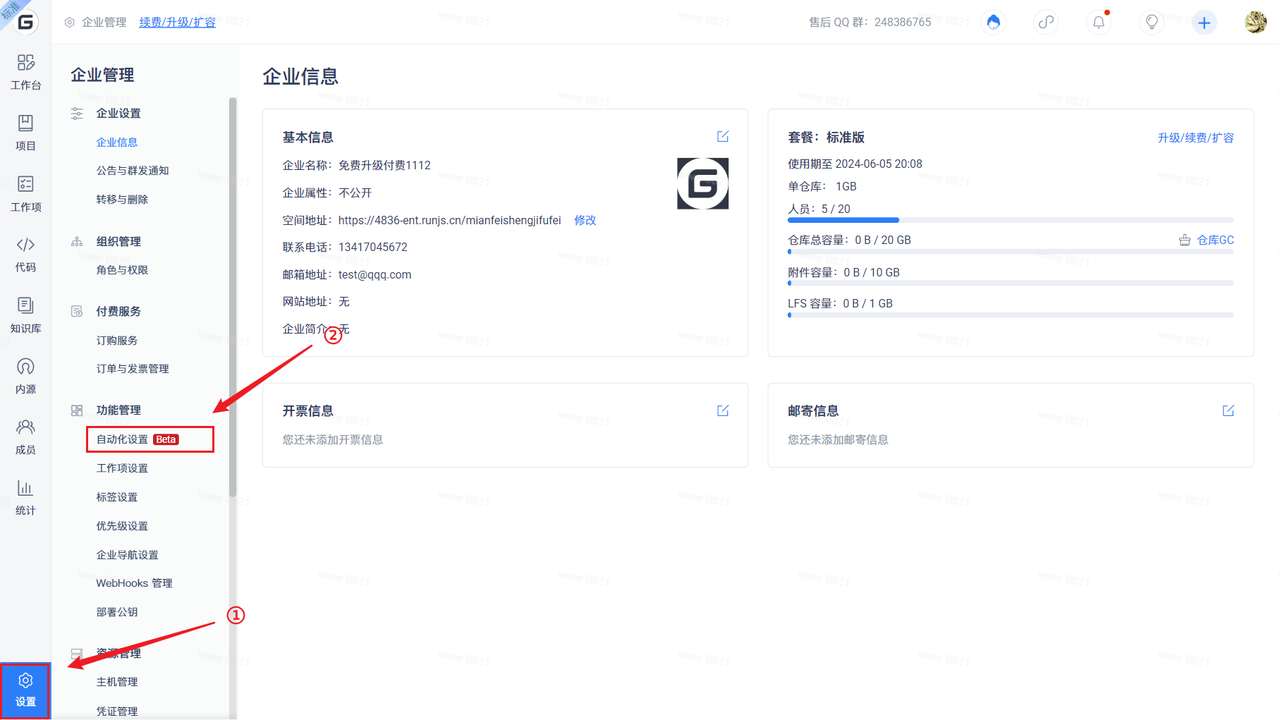Viewport: 1280px width, 720px height.
Task: Click the 升级/续费/扩容 link in plan card
Action: pos(1196,138)
